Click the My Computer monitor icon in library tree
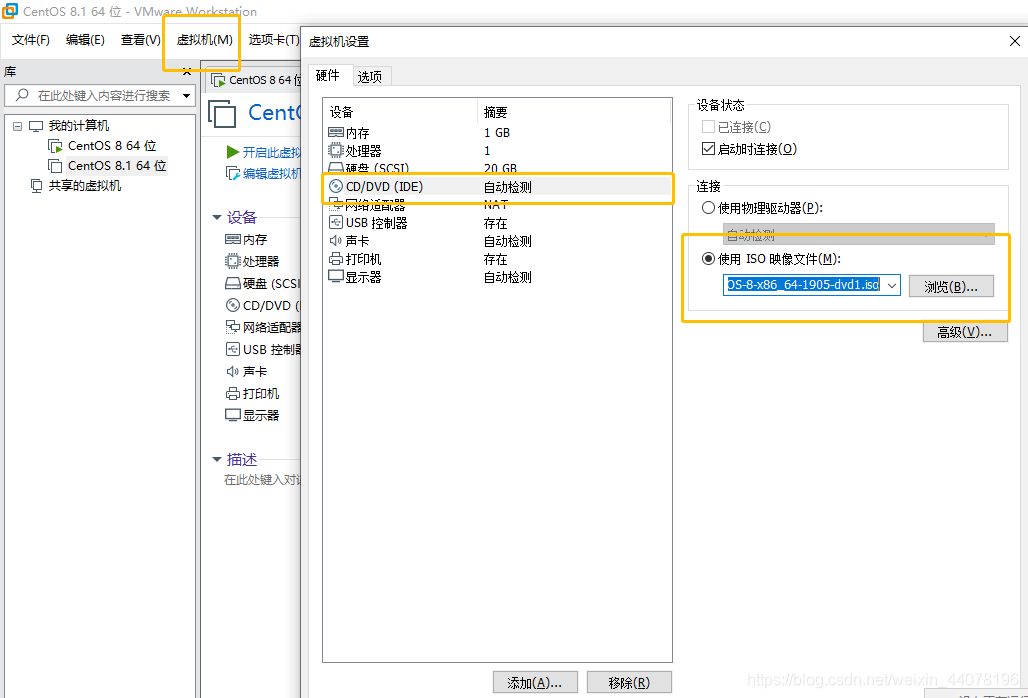Image resolution: width=1028 pixels, height=698 pixels. pos(36,126)
